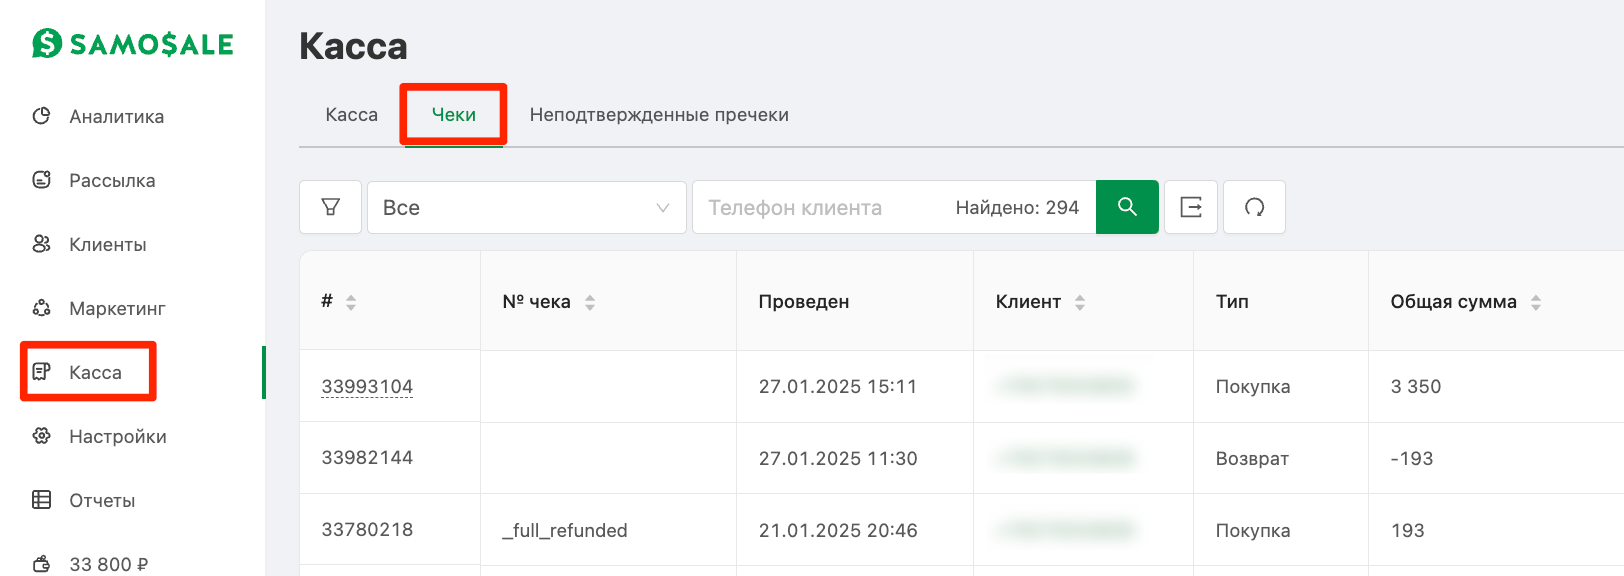The height and width of the screenshot is (576, 1624).
Task: Switch to the Касса tab
Action: 352,115
